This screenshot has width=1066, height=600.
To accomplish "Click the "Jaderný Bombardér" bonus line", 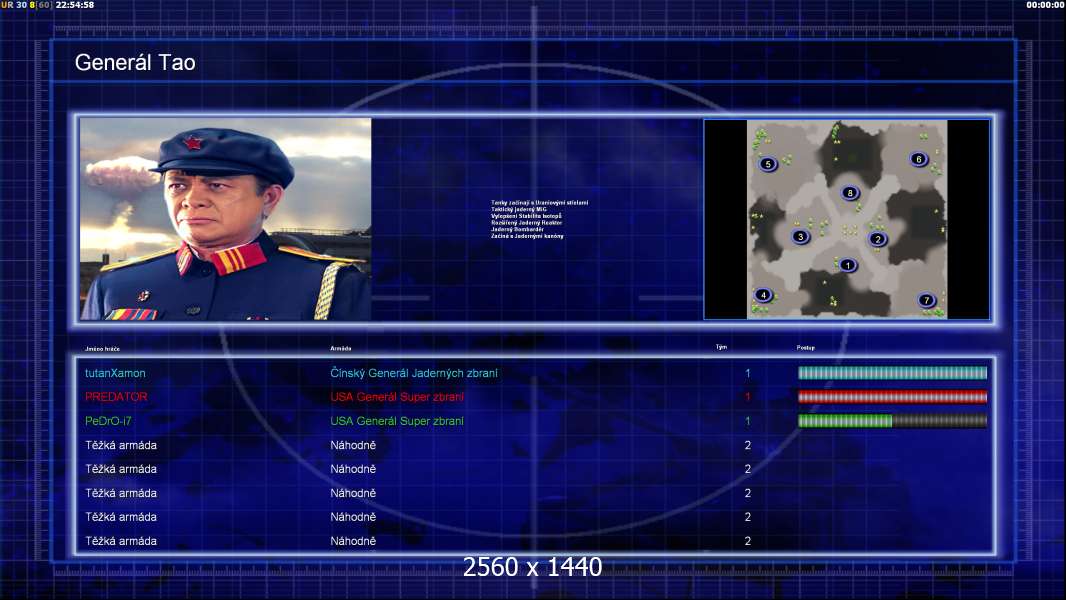I will [517, 230].
